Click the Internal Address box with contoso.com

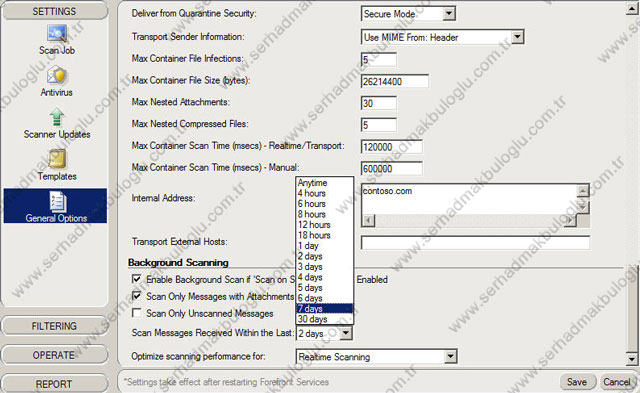[x=469, y=199]
